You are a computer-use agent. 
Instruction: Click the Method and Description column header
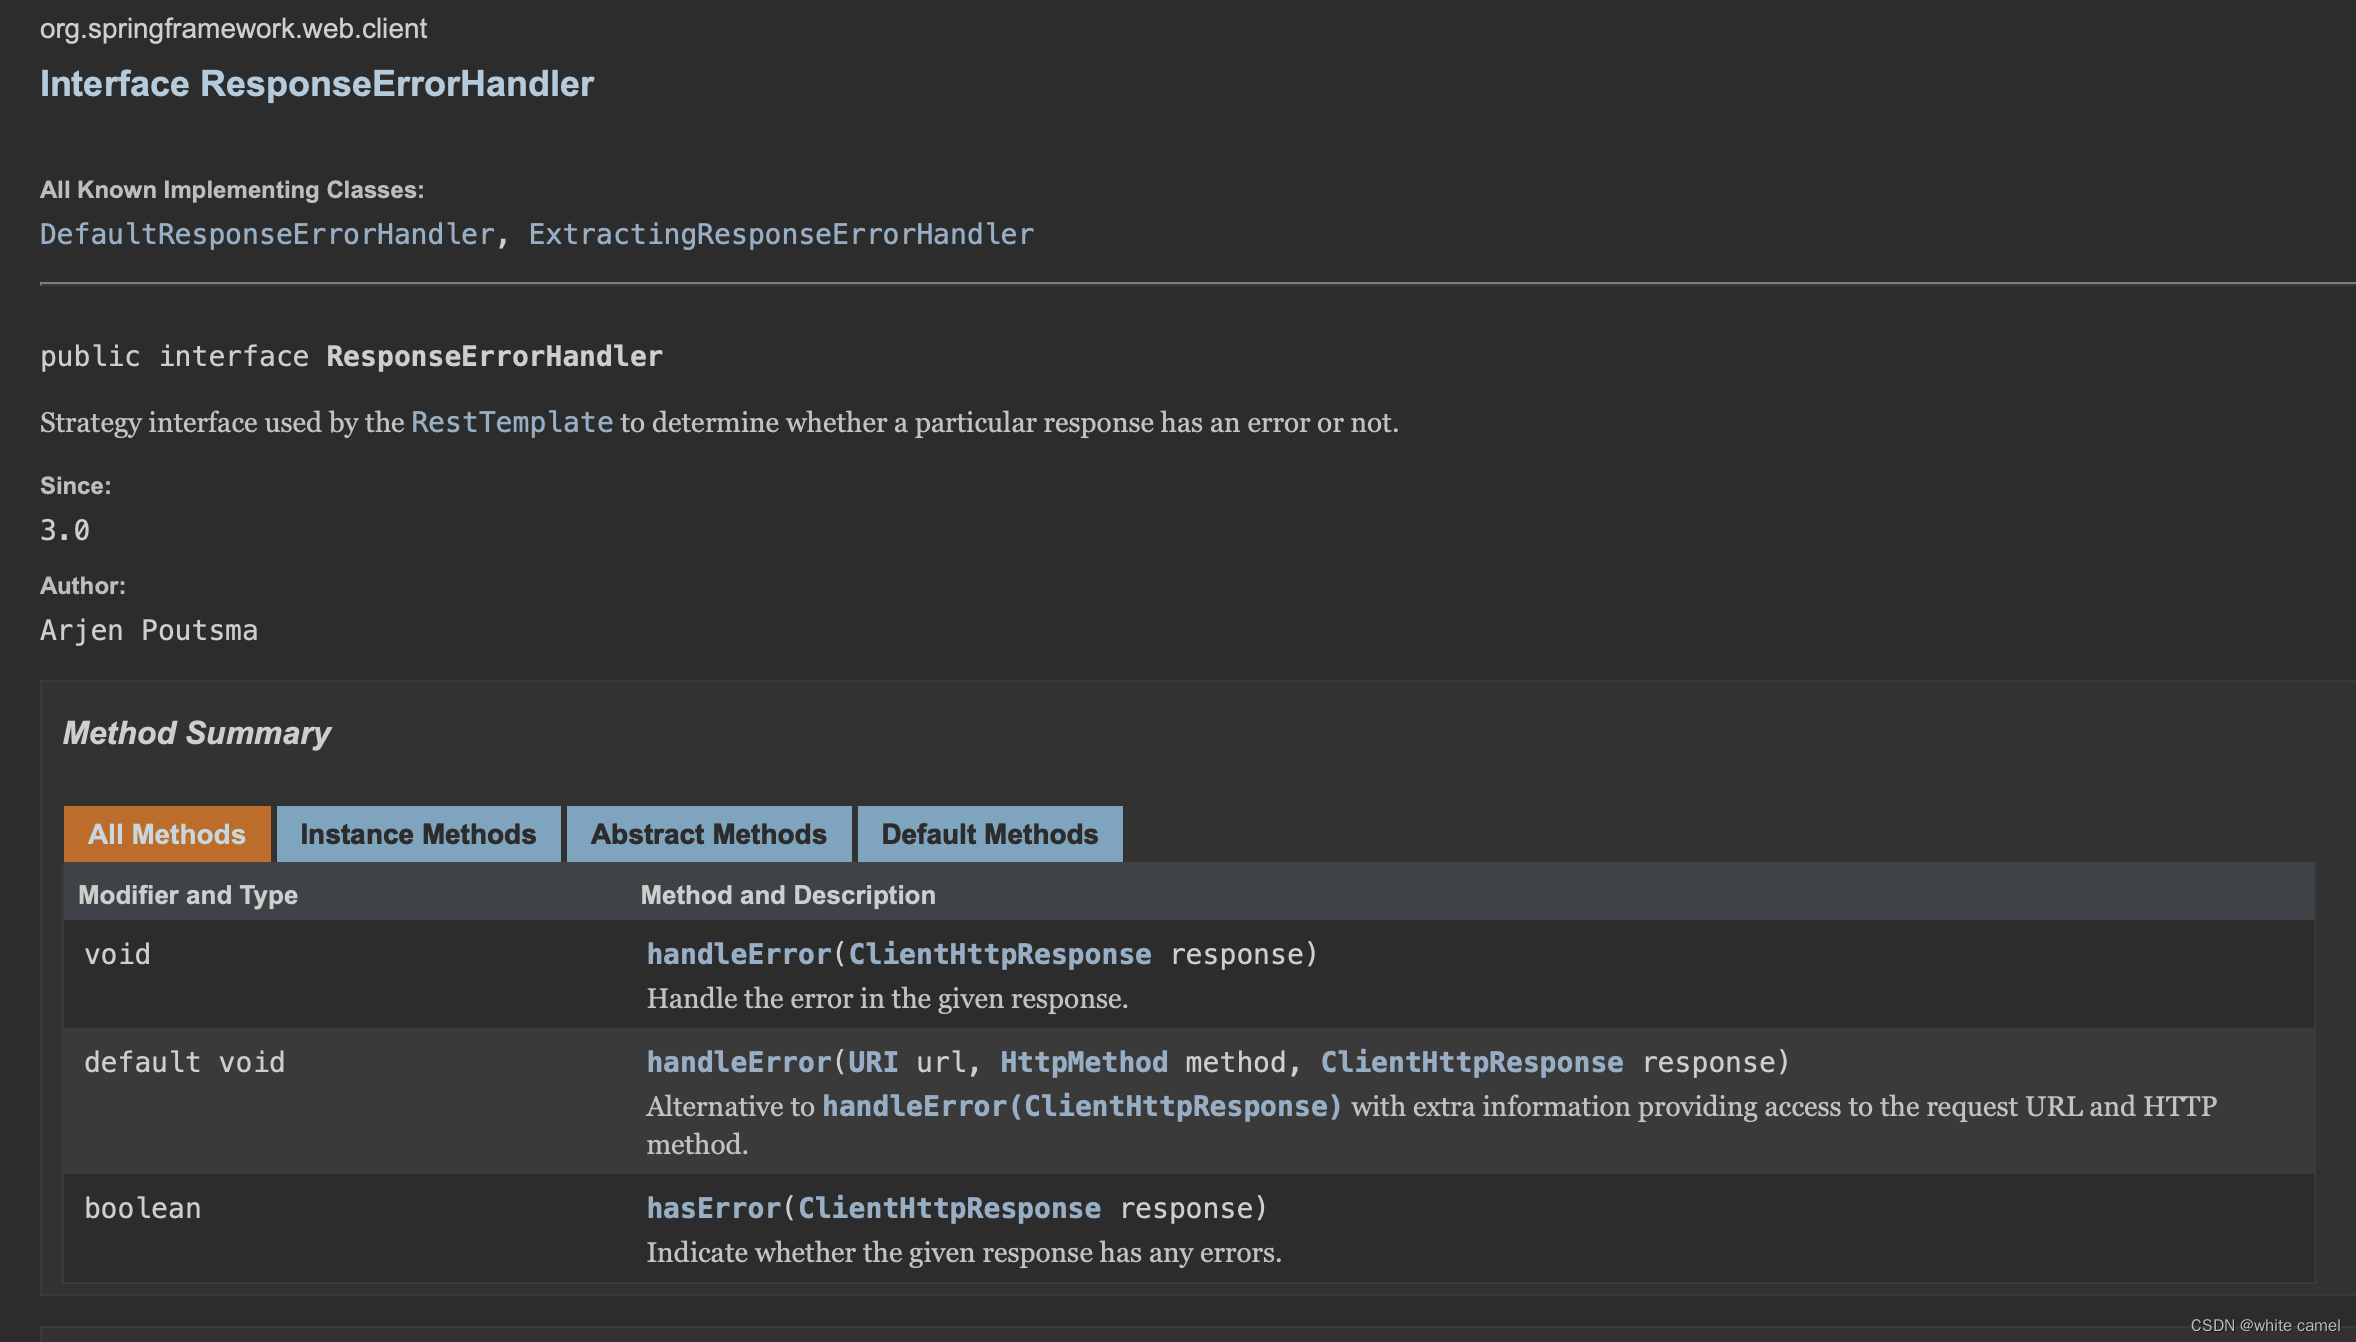tap(787, 895)
